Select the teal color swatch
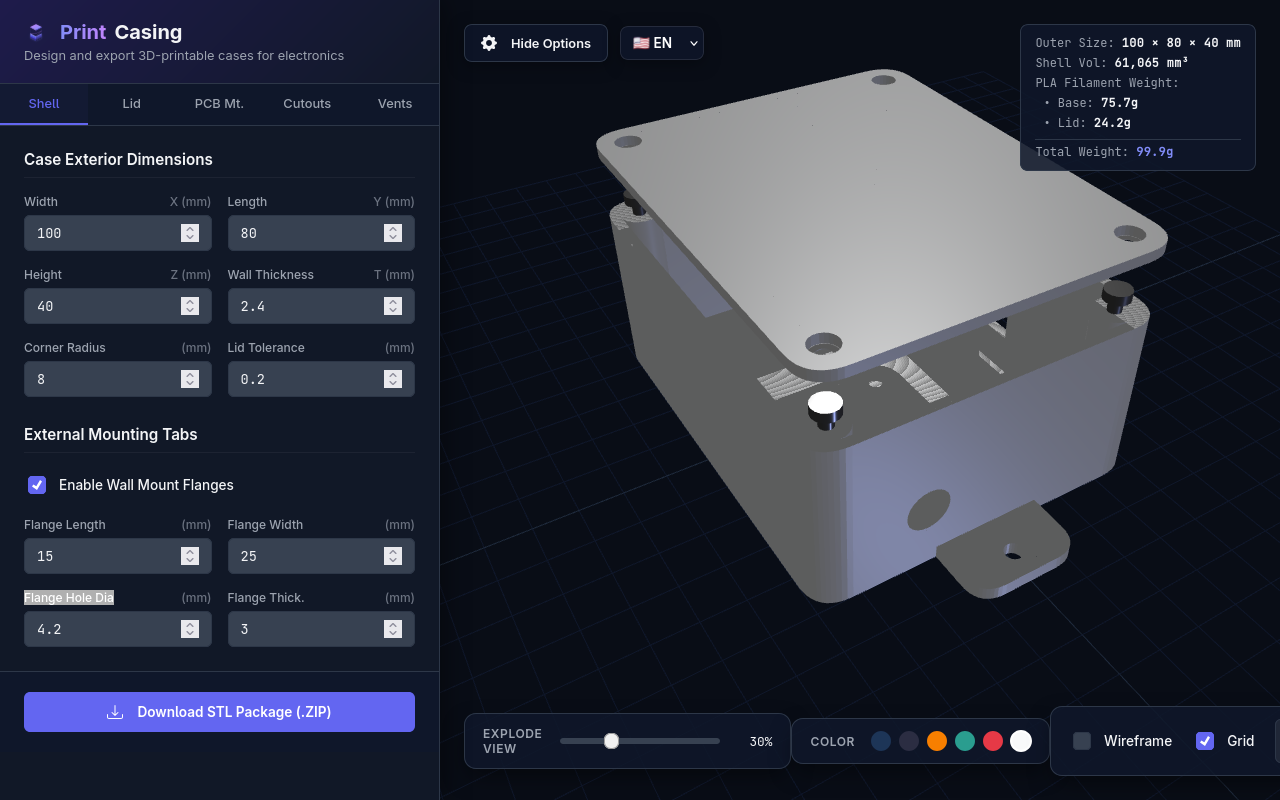 965,741
